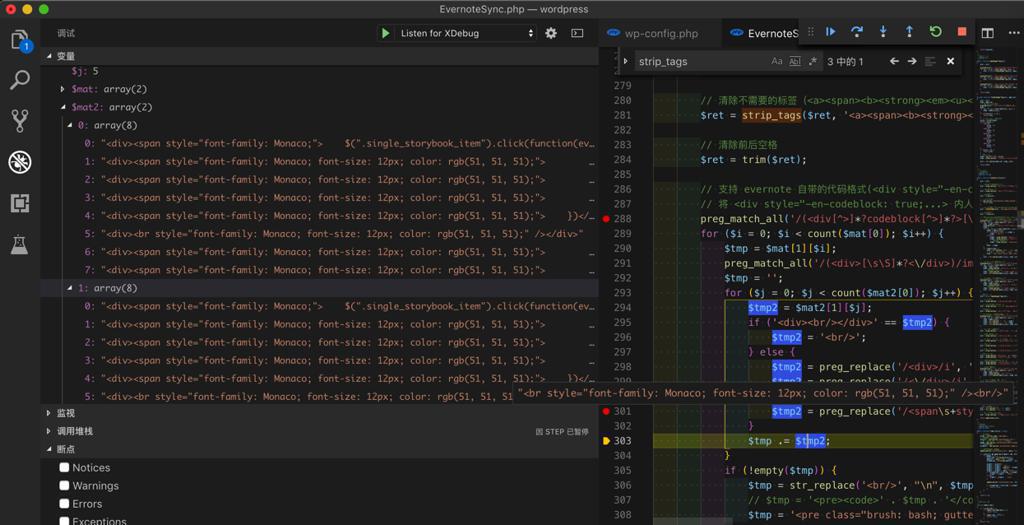
Task: Enable the Warnings breakpoint checkbox
Action: coord(64,485)
